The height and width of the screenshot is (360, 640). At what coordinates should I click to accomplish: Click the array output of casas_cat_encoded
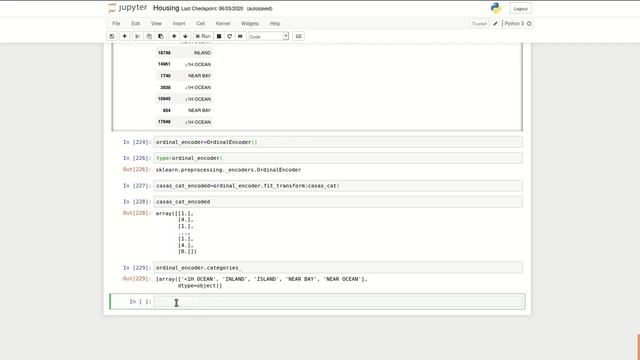tap(176, 233)
